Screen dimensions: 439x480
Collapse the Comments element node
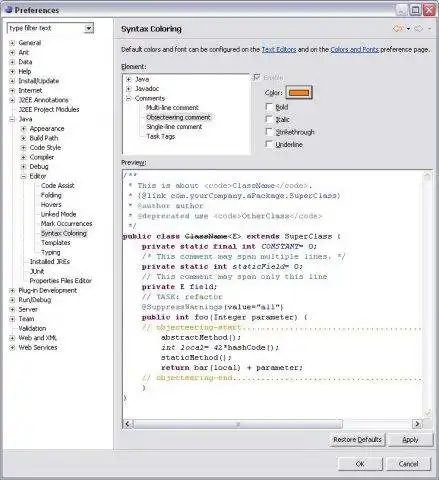click(x=129, y=98)
